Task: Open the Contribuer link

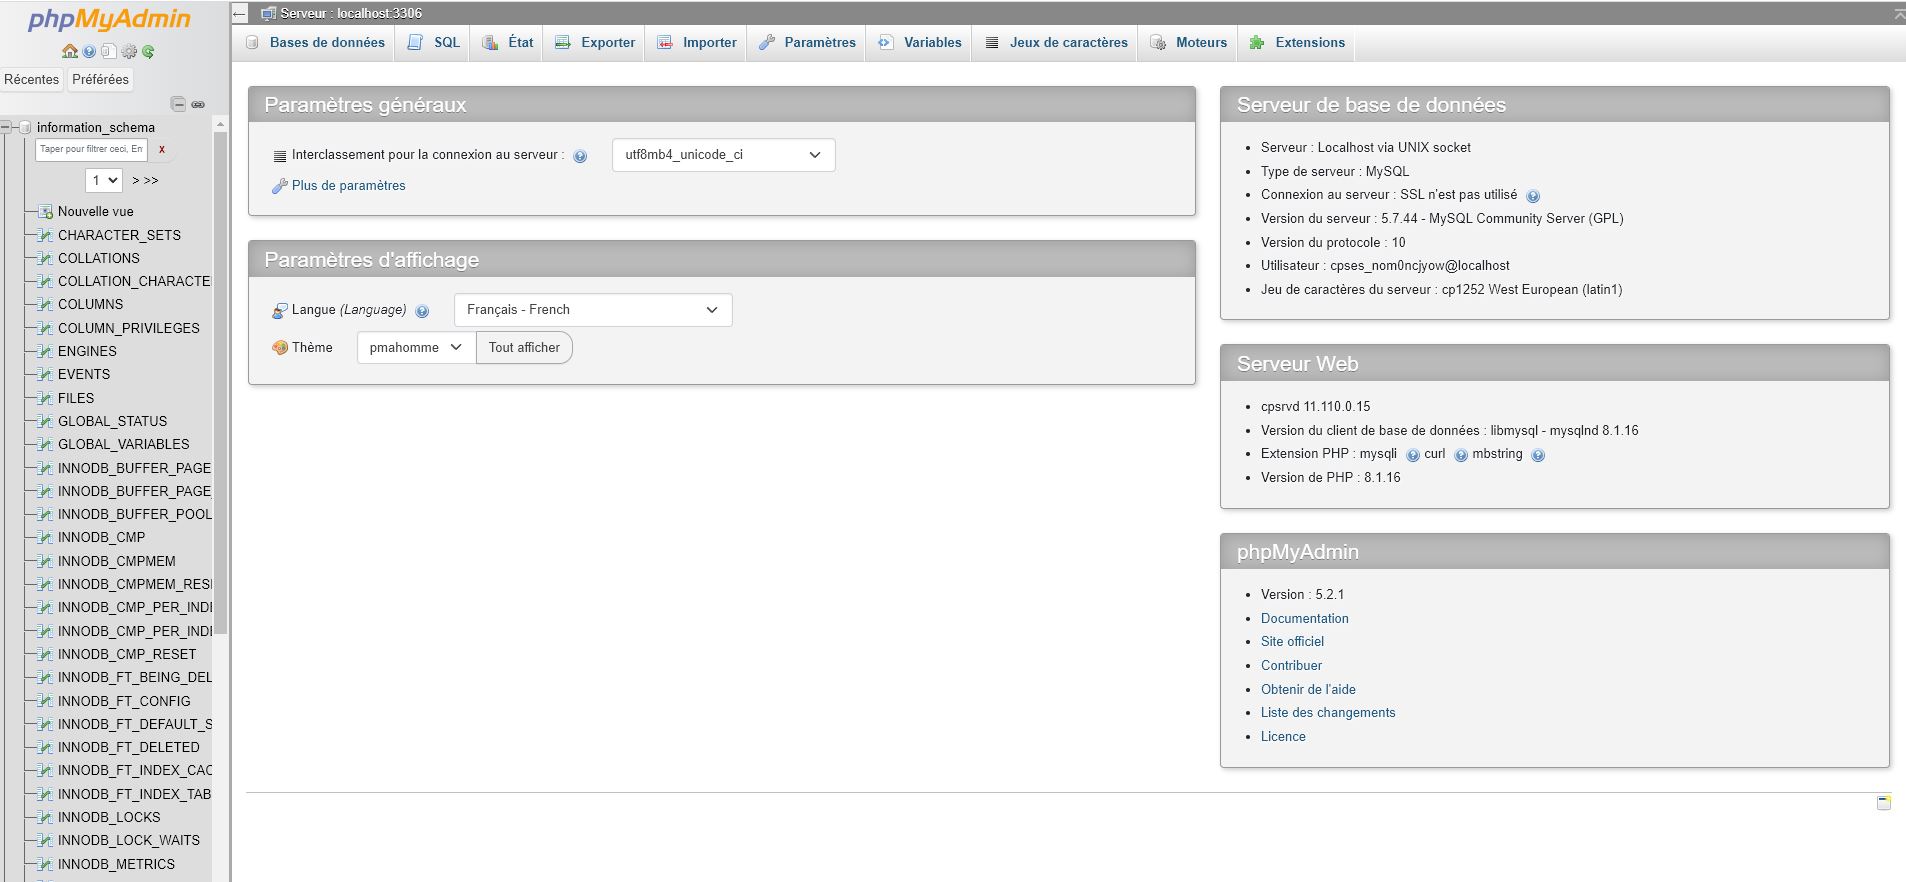Action: [1291, 665]
